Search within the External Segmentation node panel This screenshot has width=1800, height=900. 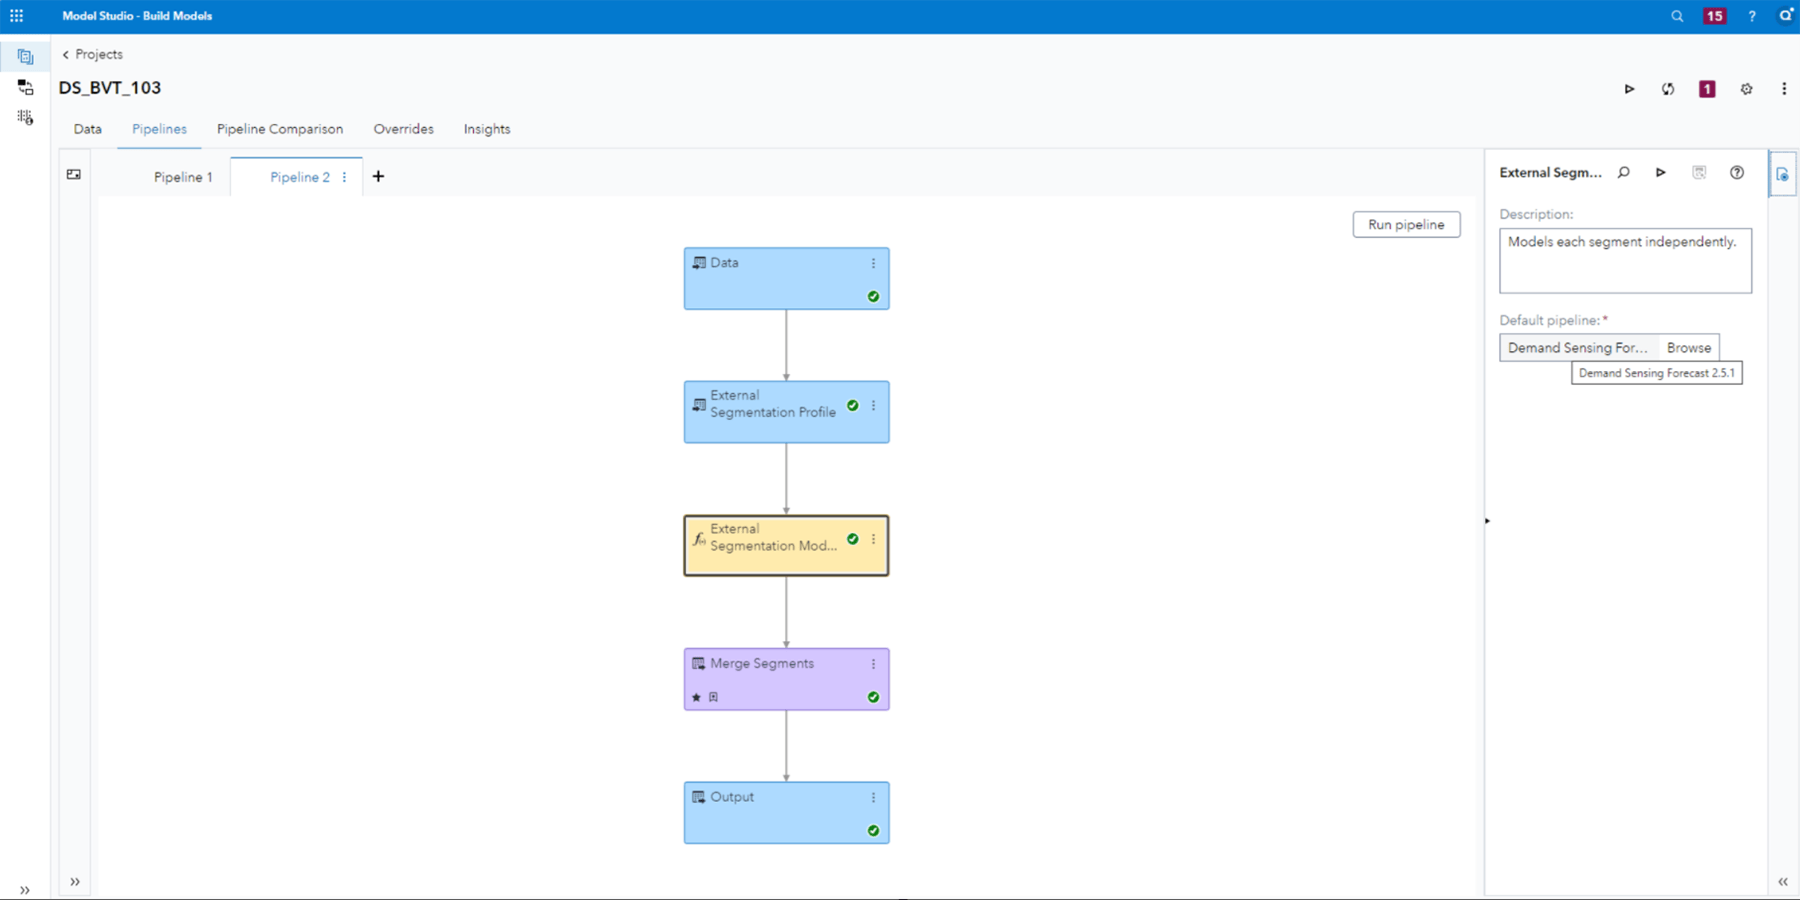1624,172
